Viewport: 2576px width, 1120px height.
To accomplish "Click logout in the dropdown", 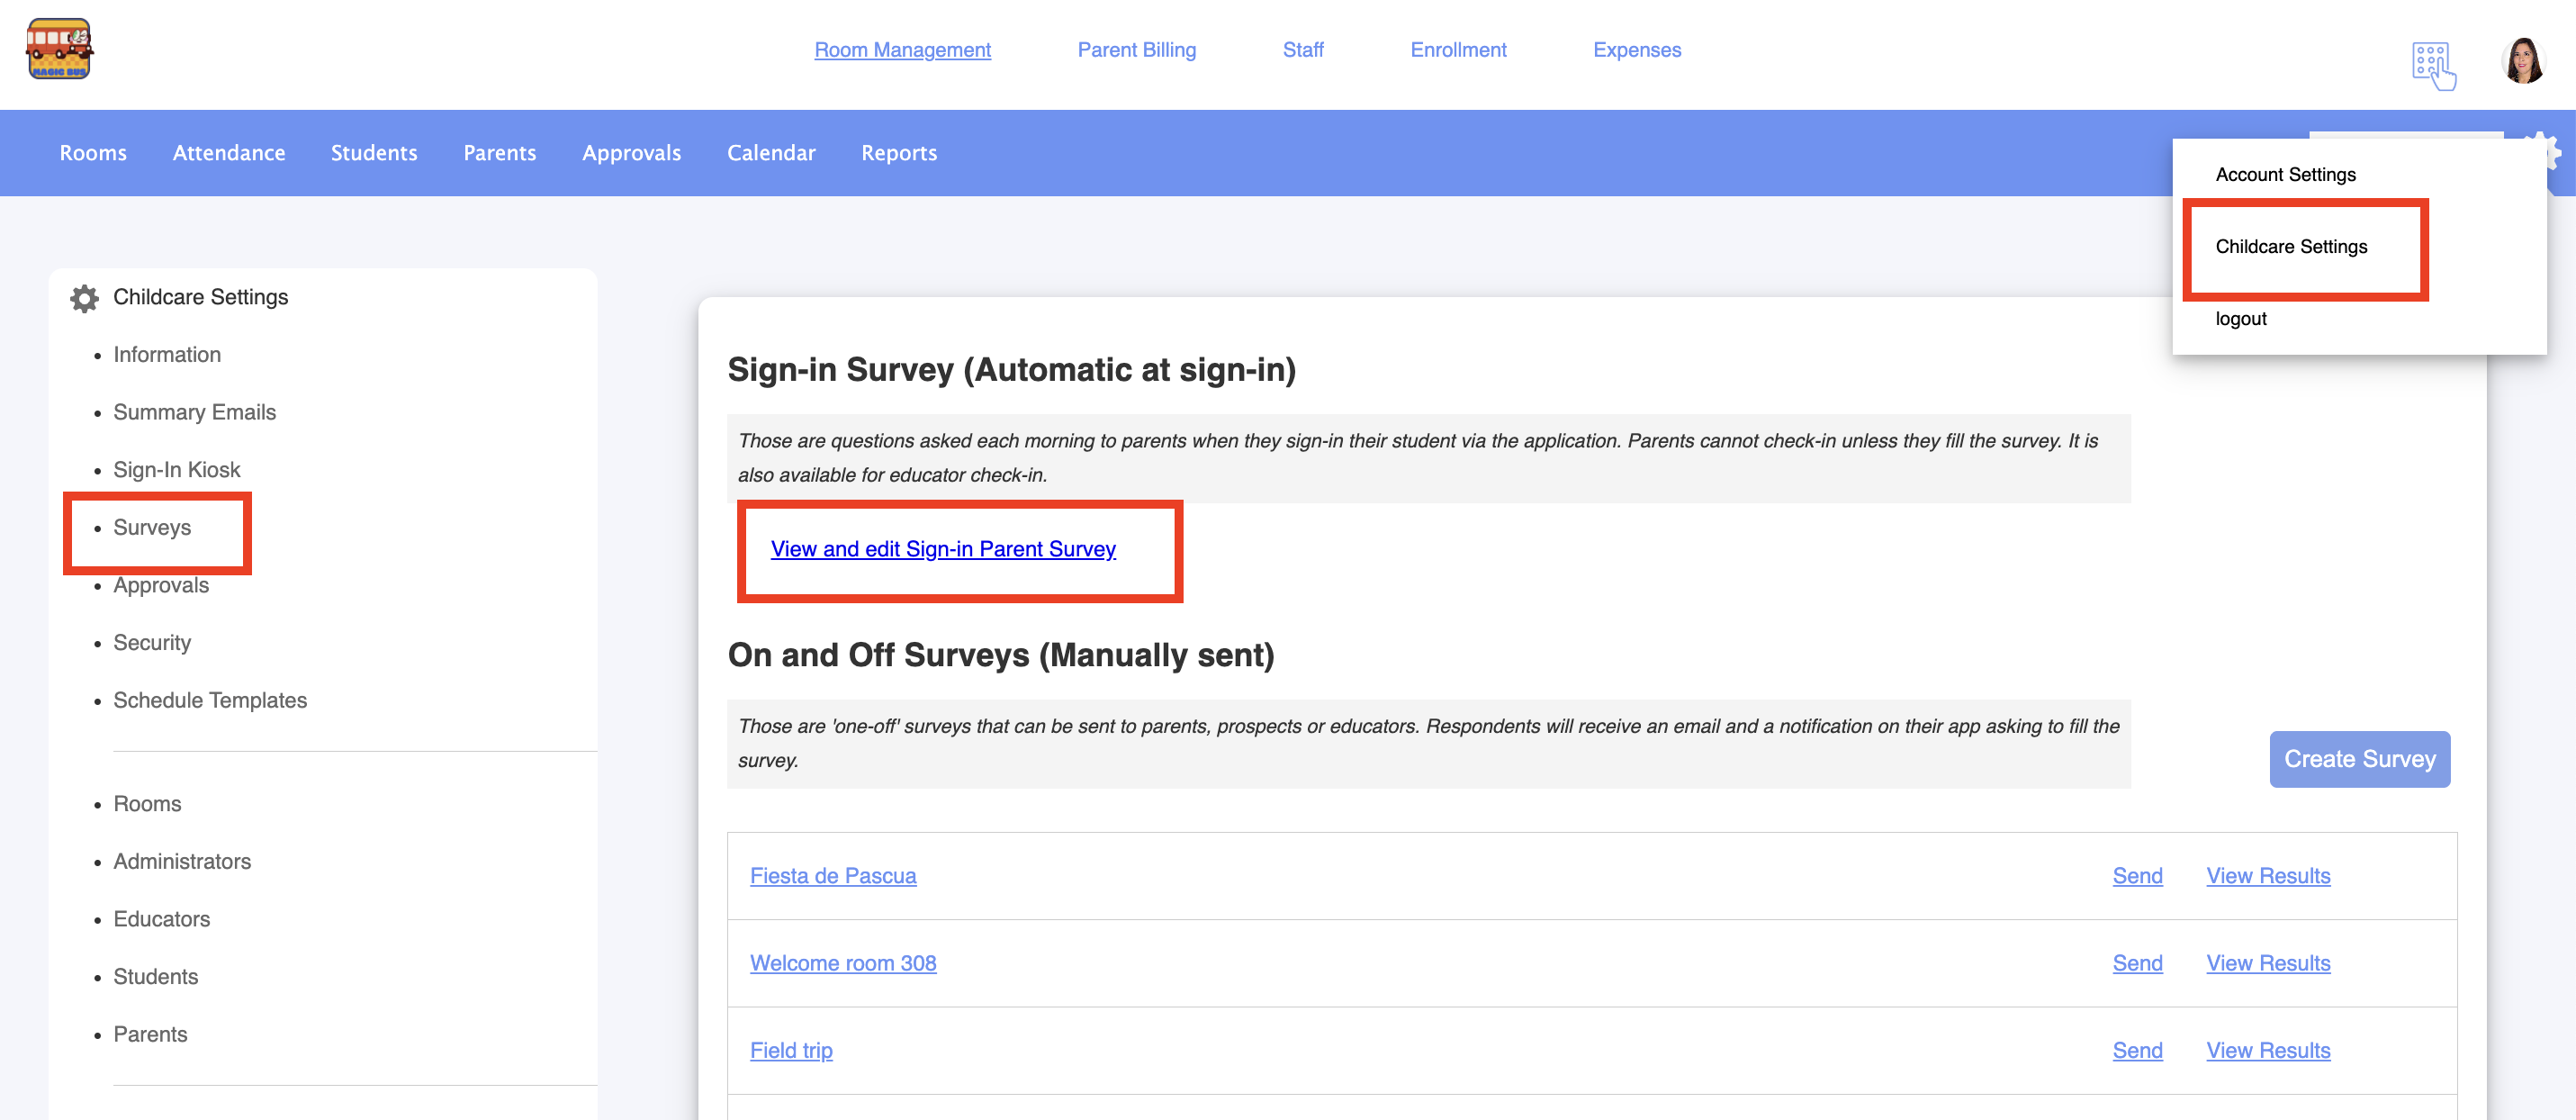I will 2240,319.
